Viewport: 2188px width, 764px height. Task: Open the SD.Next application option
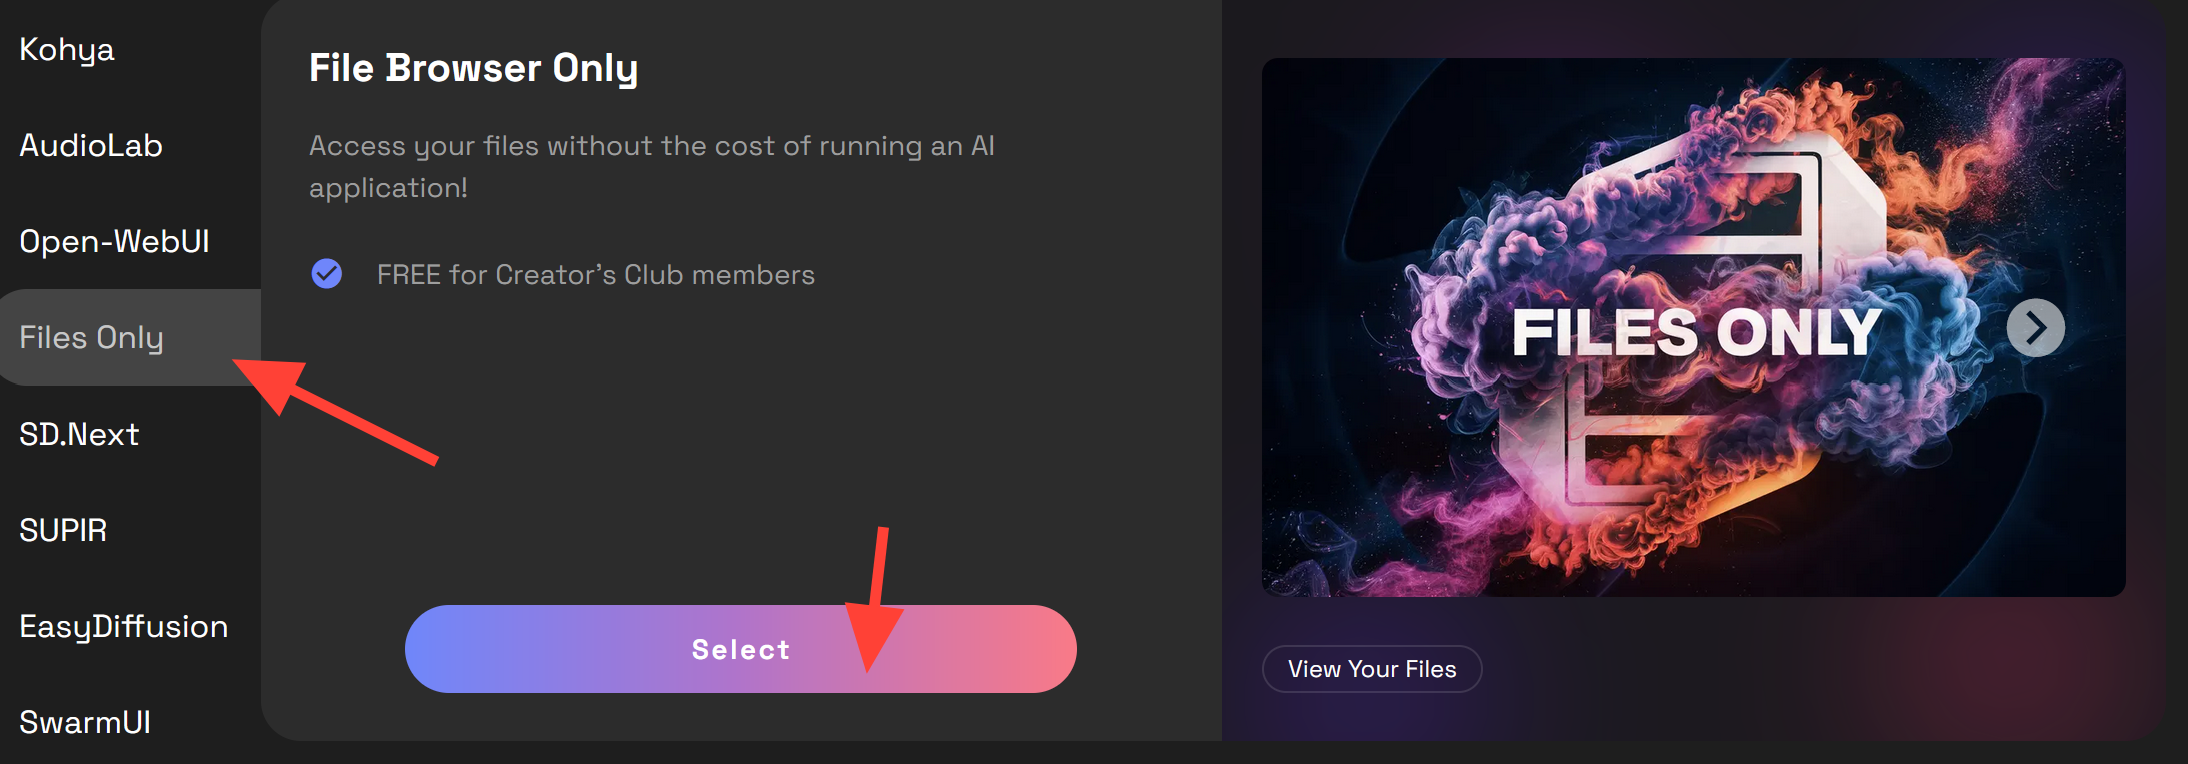click(x=79, y=433)
